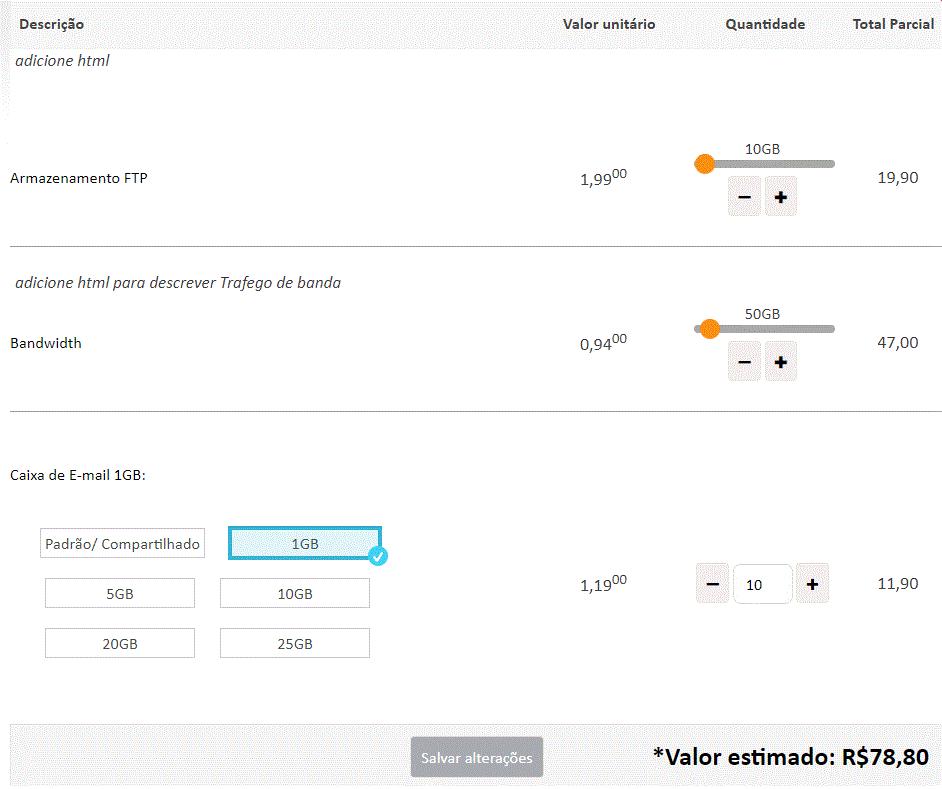
Task: Click the FTP storage slider handle
Action: point(705,164)
